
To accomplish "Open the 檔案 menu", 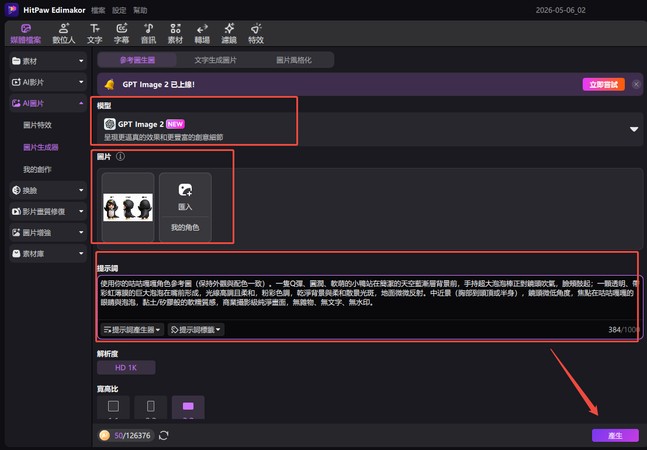I will tap(98, 10).
